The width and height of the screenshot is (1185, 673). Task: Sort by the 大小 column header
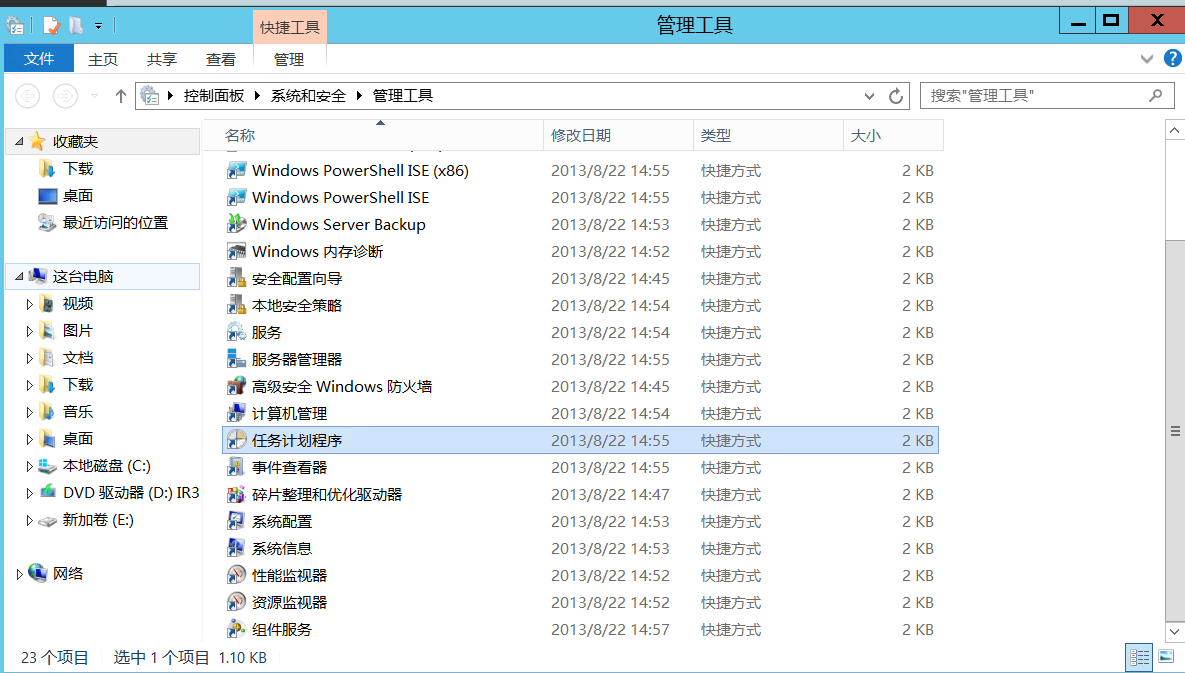[893, 136]
